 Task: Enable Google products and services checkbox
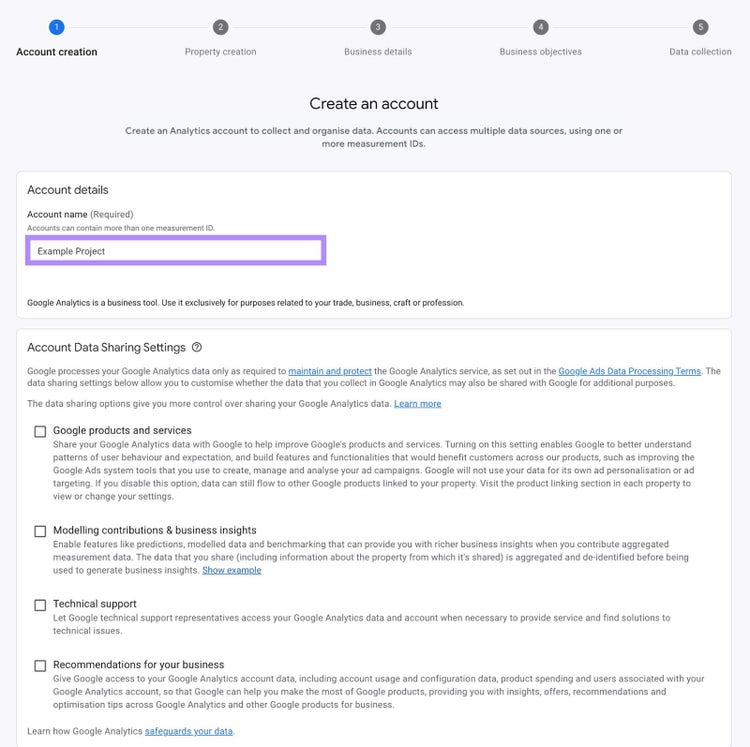(40, 431)
